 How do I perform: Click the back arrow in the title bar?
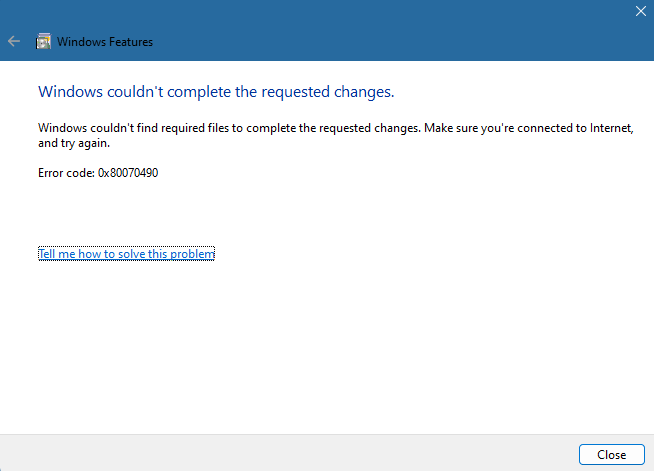14,42
